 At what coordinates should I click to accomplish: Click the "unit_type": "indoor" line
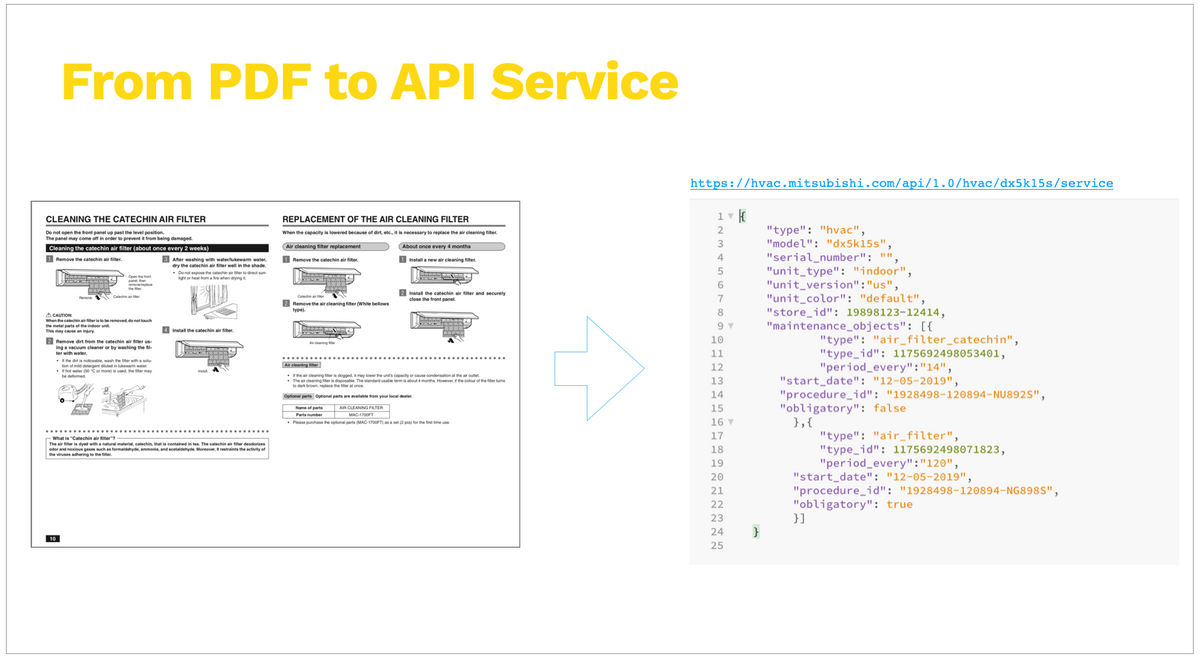(x=840, y=271)
